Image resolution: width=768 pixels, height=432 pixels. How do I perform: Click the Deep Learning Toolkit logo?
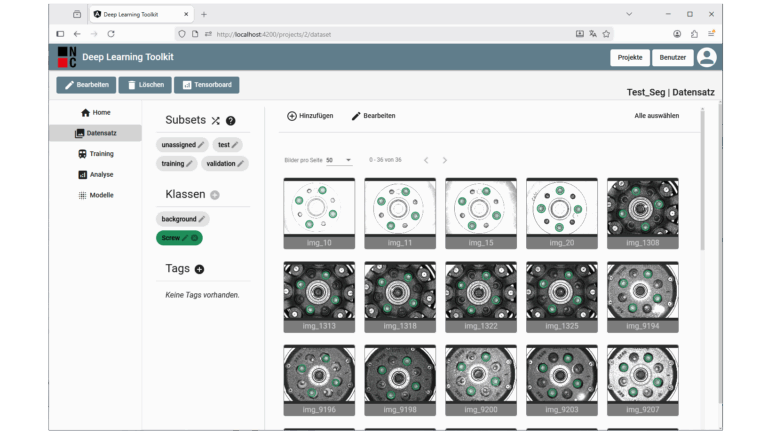pos(67,57)
